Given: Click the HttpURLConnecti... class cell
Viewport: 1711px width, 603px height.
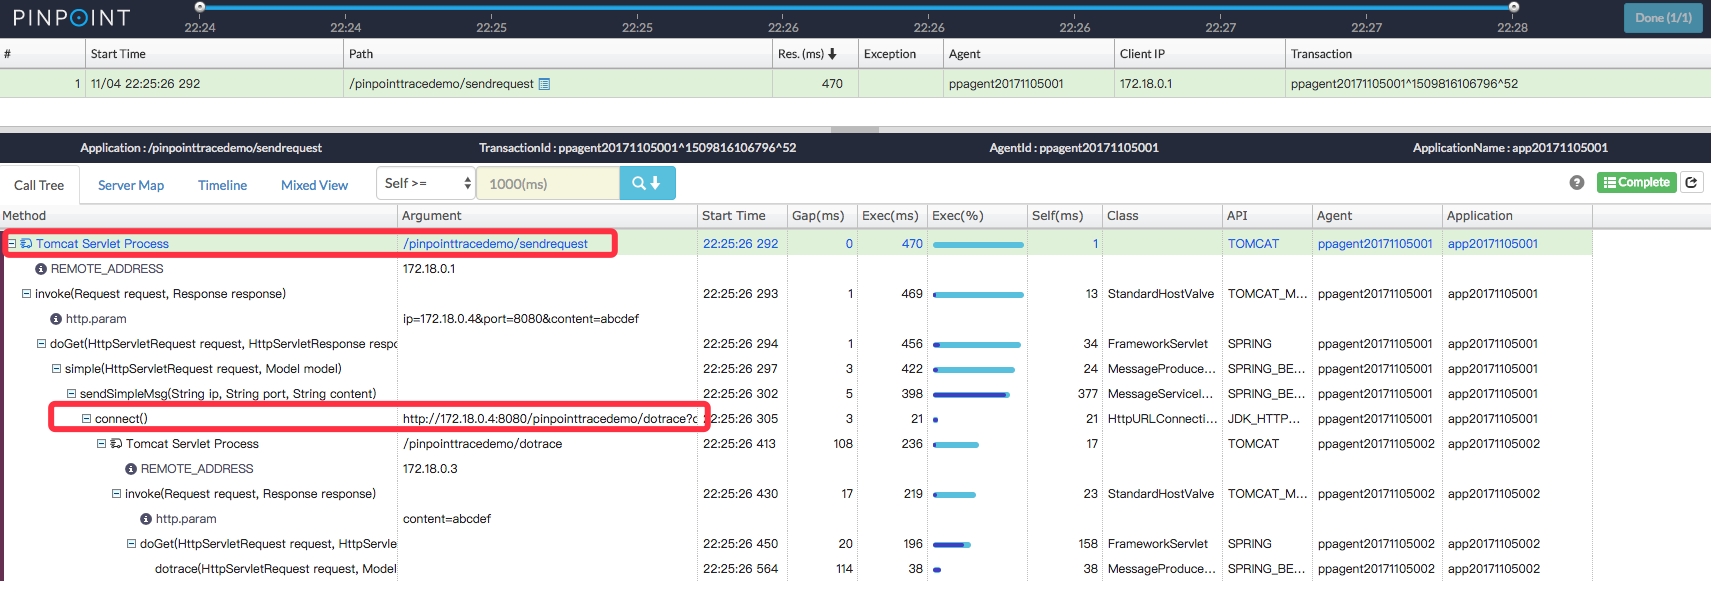Looking at the screenshot, I should [1161, 419].
